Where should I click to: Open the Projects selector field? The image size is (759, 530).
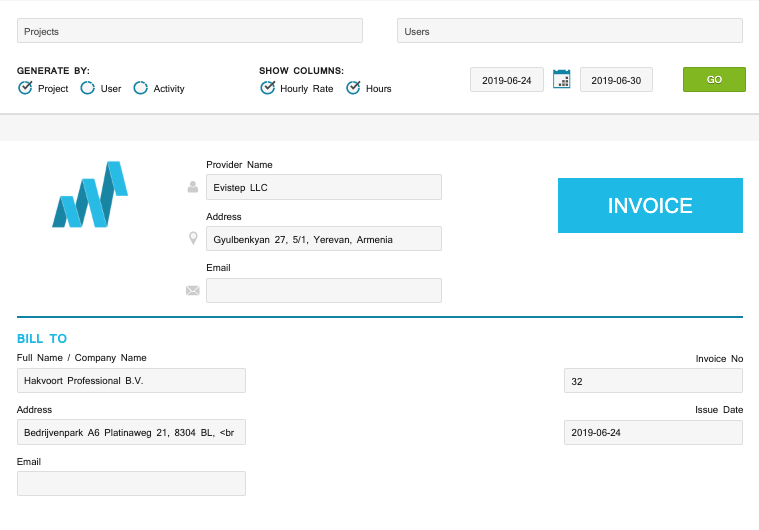click(190, 31)
